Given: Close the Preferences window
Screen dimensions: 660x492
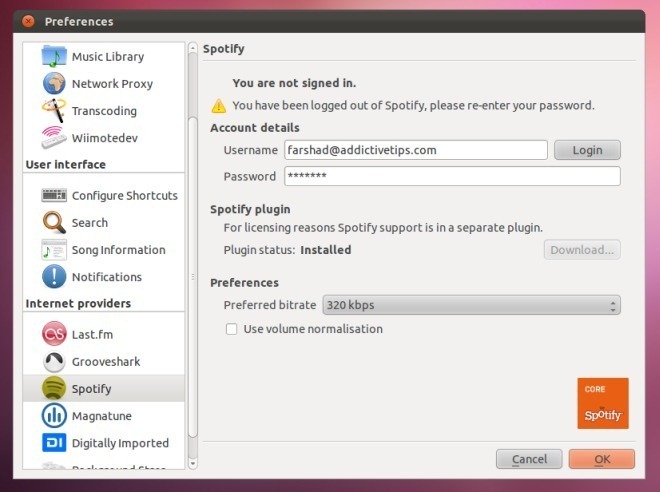Looking at the screenshot, I should pyautogui.click(x=28, y=21).
